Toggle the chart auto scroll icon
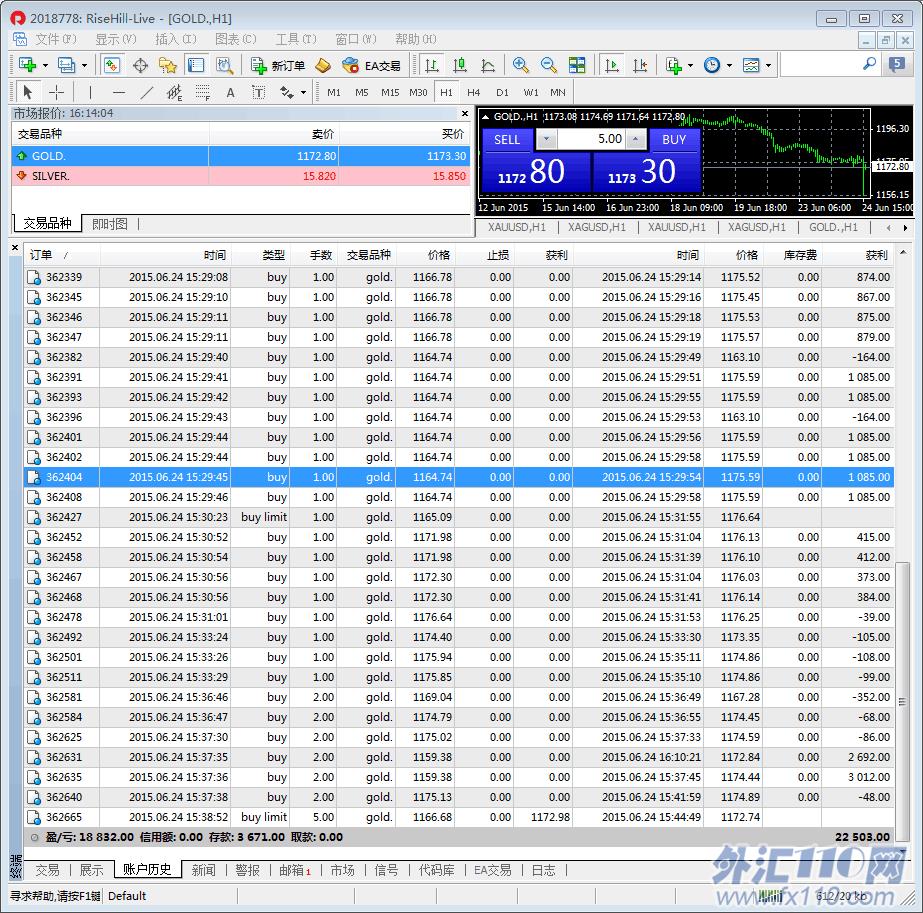The image size is (923, 913). pyautogui.click(x=612, y=65)
